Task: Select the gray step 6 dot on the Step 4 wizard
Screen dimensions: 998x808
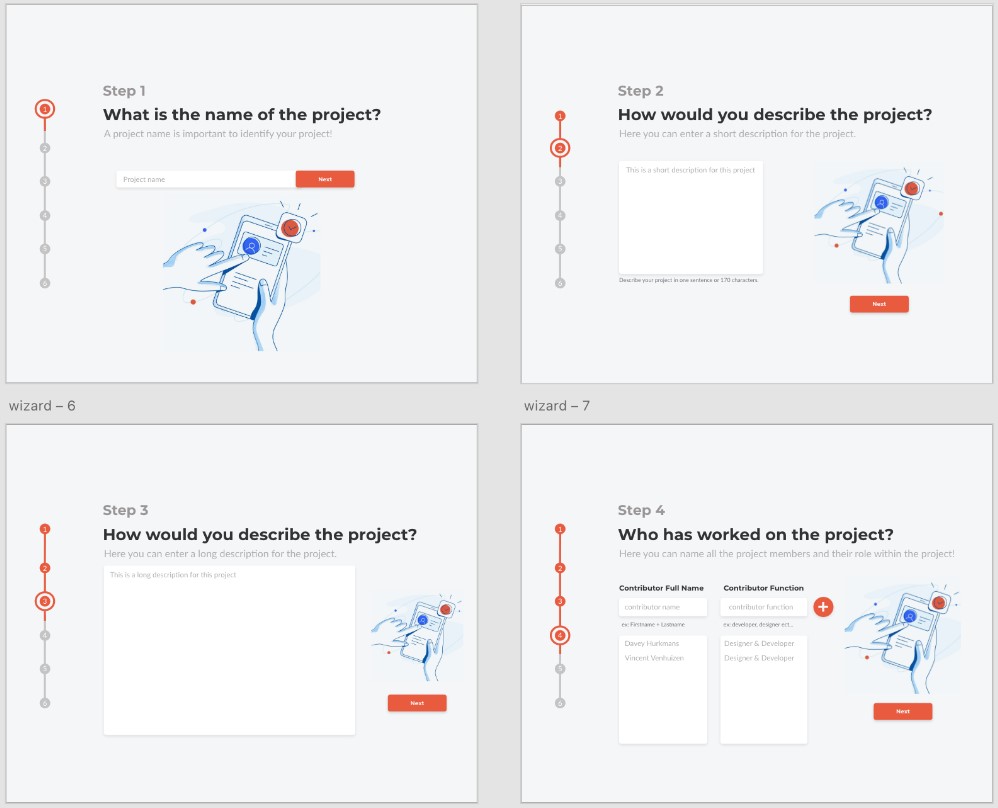Action: coord(560,704)
